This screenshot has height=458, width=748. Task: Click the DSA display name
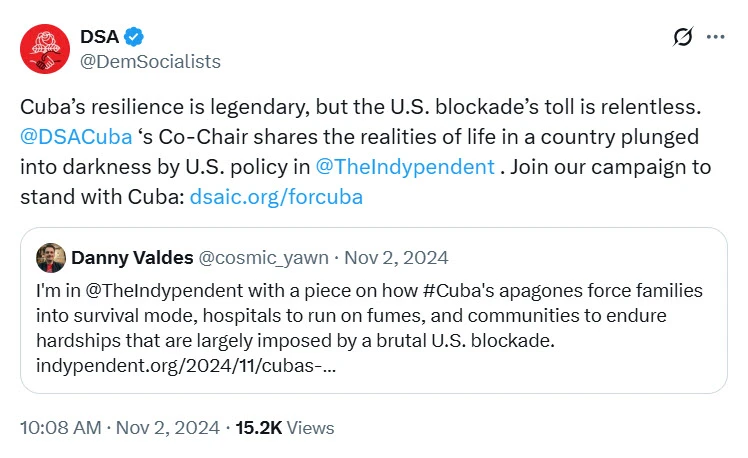point(99,37)
